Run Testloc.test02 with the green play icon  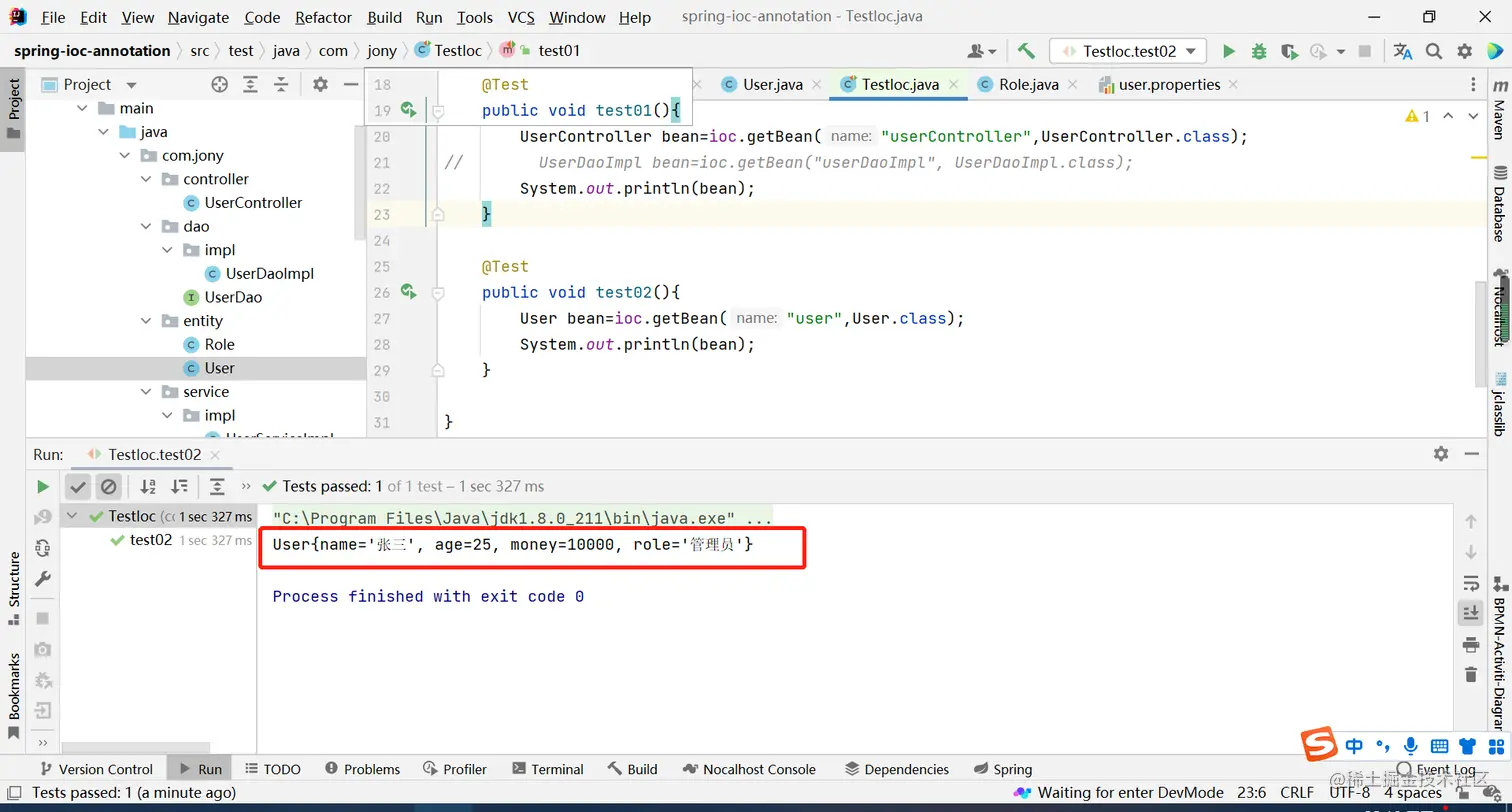point(1229,51)
